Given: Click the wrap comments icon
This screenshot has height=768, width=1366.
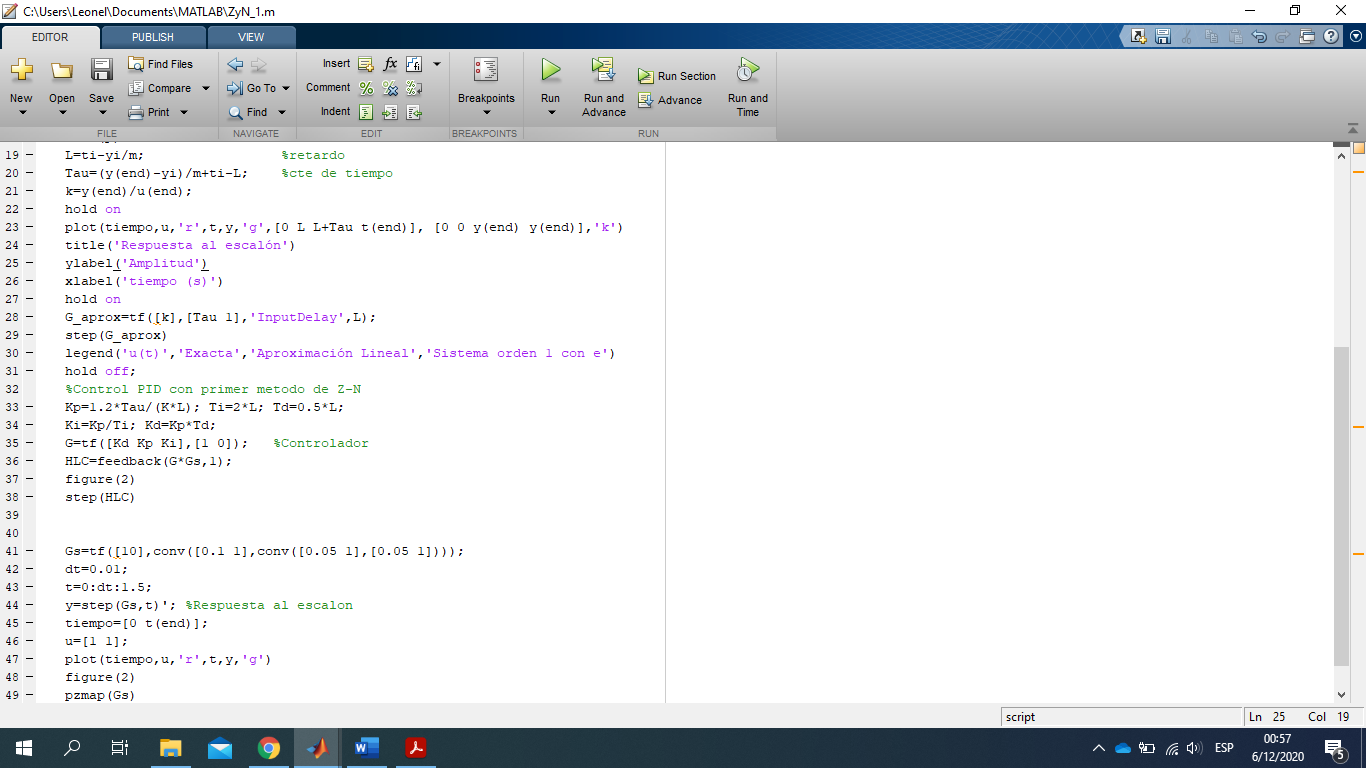Looking at the screenshot, I should click(x=414, y=88).
